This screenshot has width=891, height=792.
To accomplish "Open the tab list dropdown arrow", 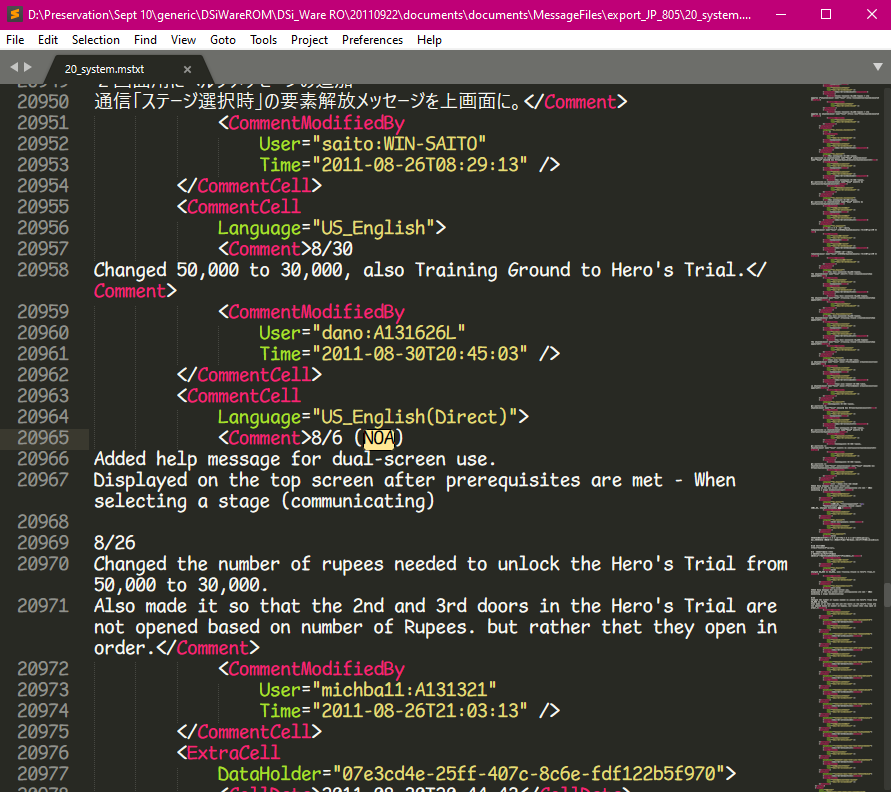I will click(877, 67).
